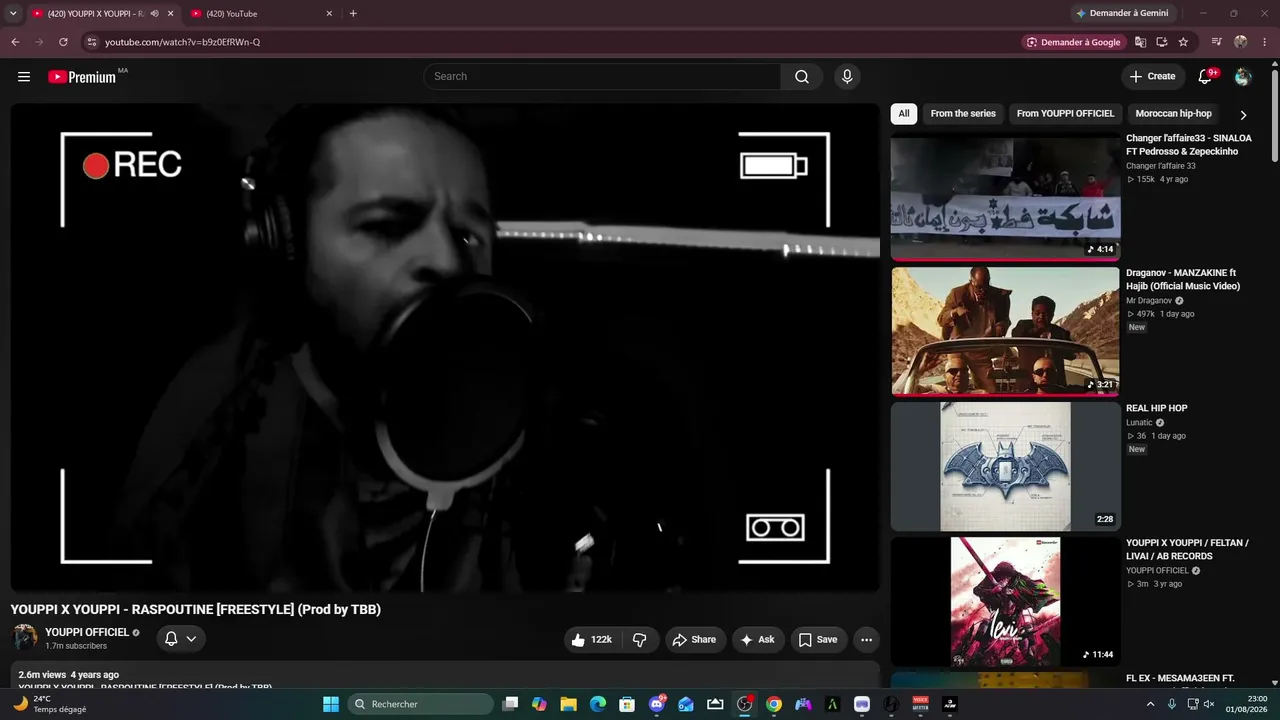Screen dimensions: 1280x720
Task: Share this video
Action: point(694,640)
